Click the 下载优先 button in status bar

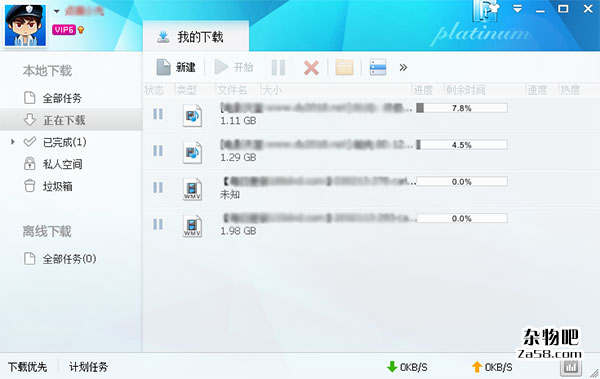pos(28,367)
